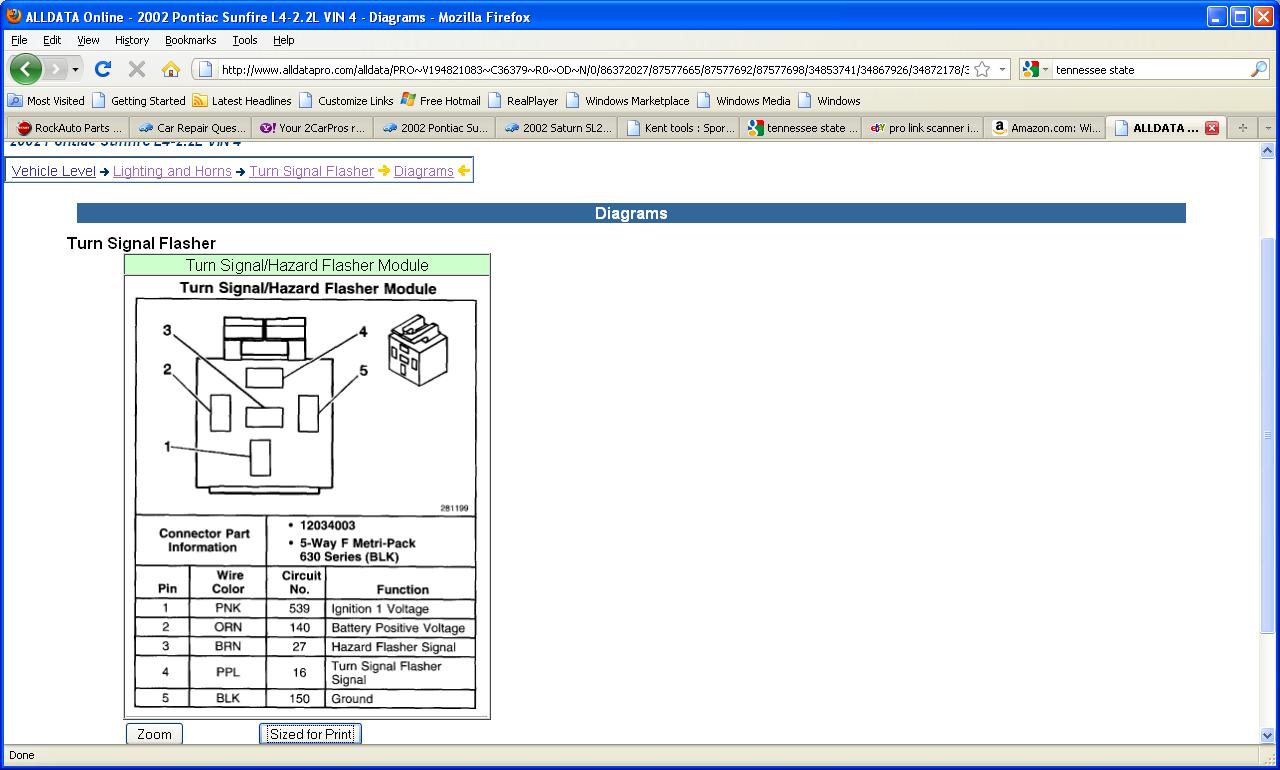Open the History menu
The image size is (1280, 770).
tap(132, 40)
